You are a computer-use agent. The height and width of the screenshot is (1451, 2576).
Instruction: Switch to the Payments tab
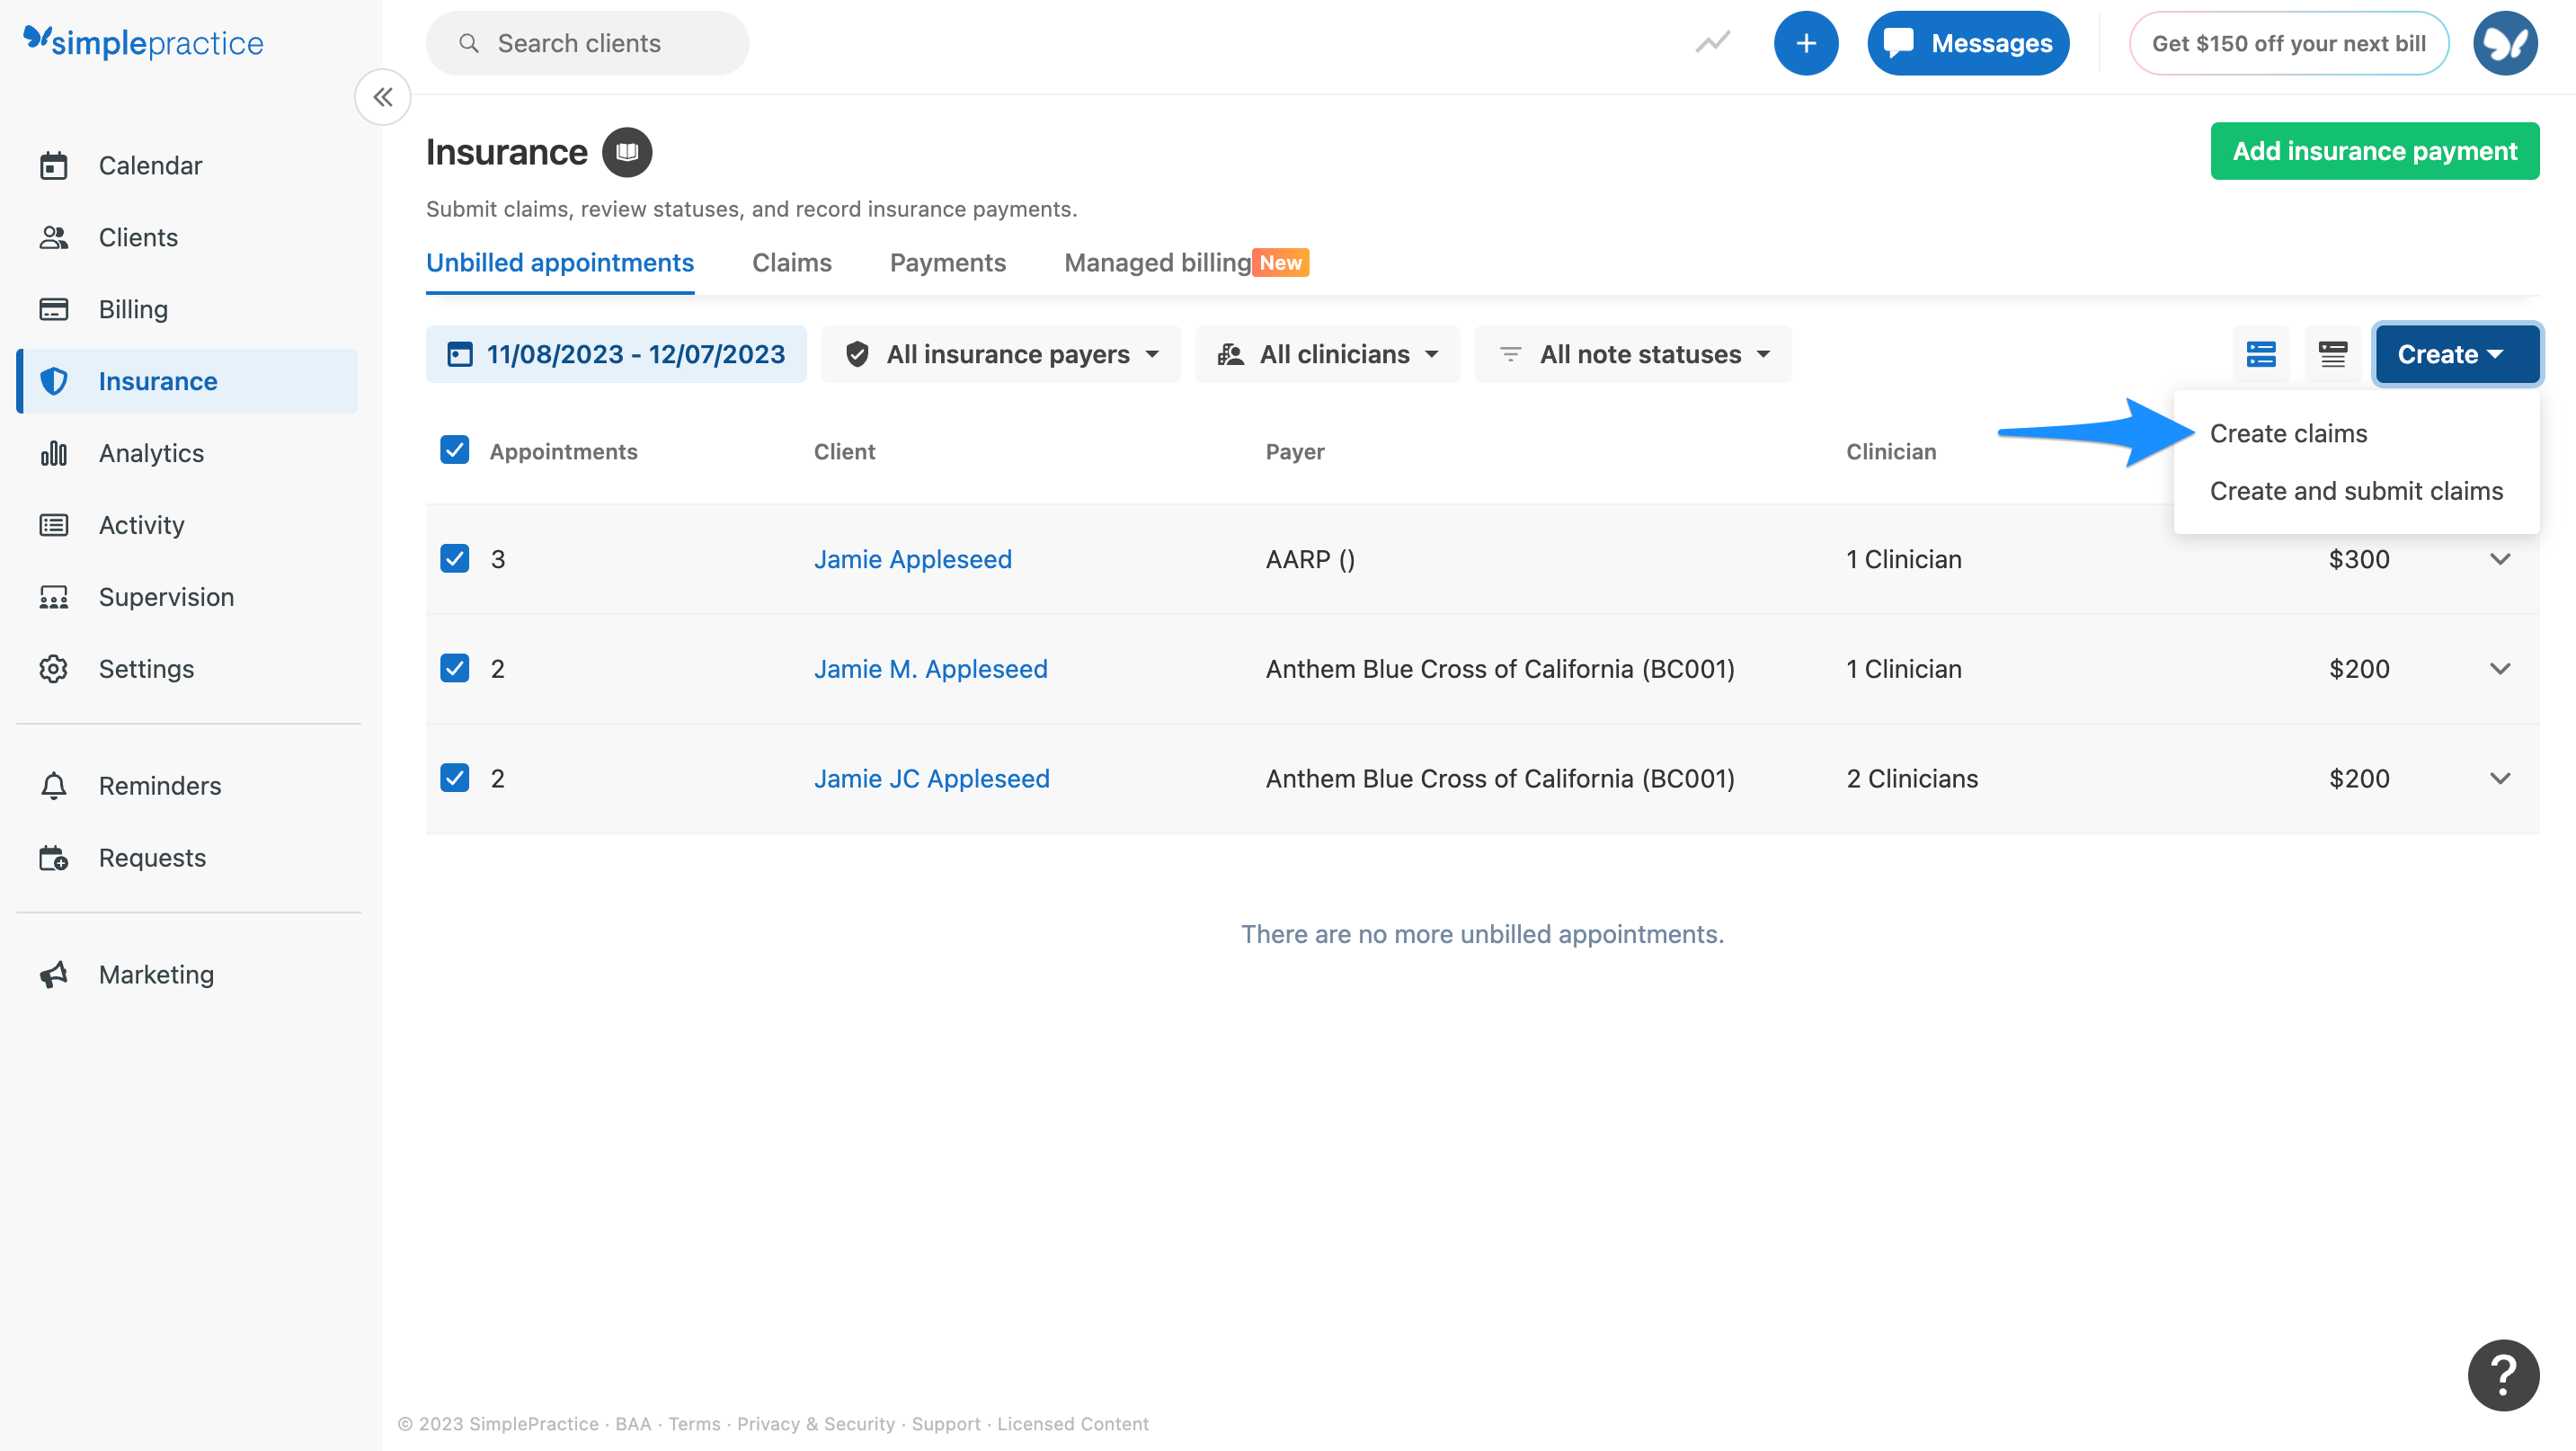point(948,262)
